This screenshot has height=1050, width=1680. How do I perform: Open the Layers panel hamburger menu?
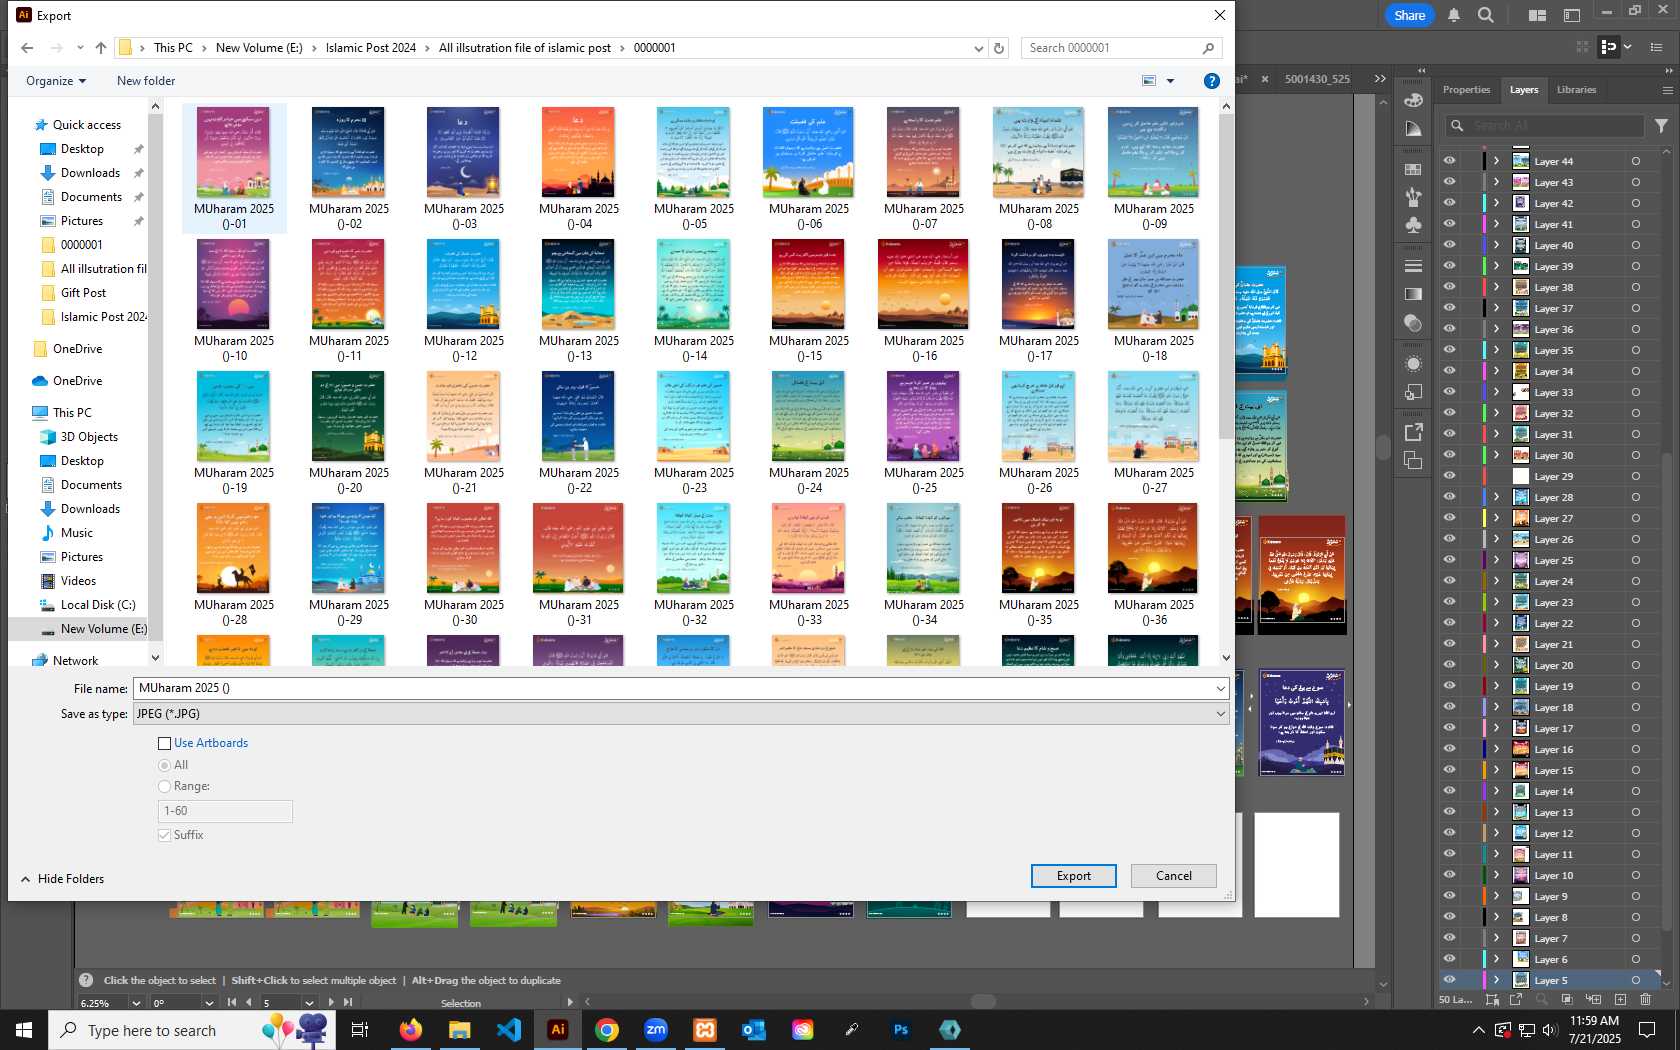(x=1667, y=90)
